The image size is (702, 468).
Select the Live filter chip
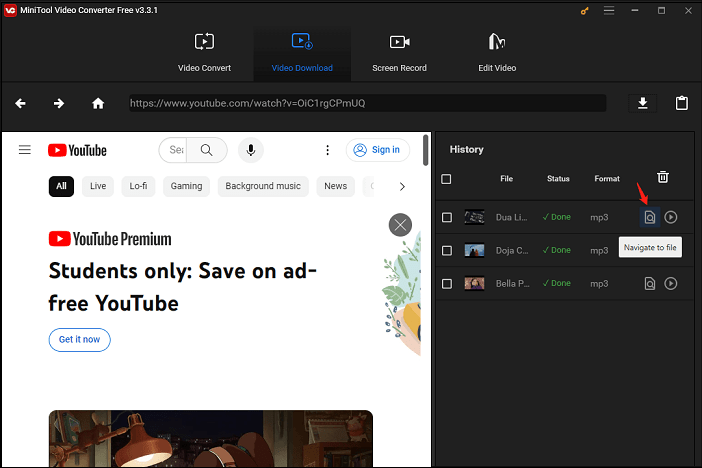coord(98,186)
